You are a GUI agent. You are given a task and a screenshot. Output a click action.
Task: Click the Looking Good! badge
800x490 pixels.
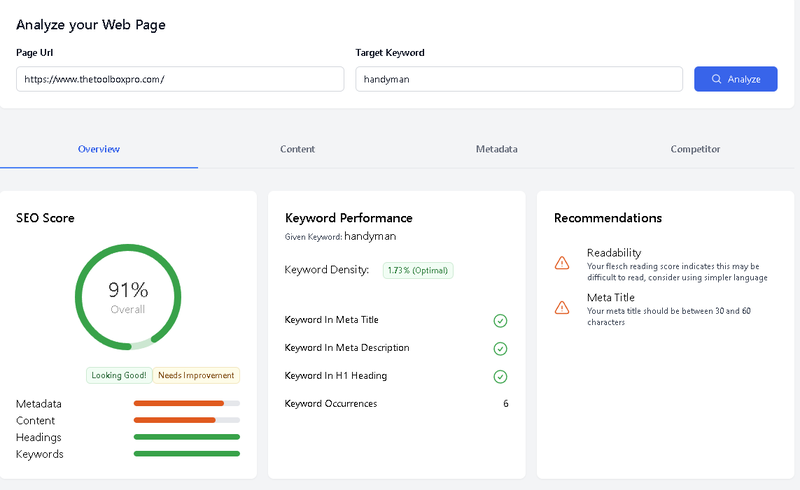click(118, 375)
